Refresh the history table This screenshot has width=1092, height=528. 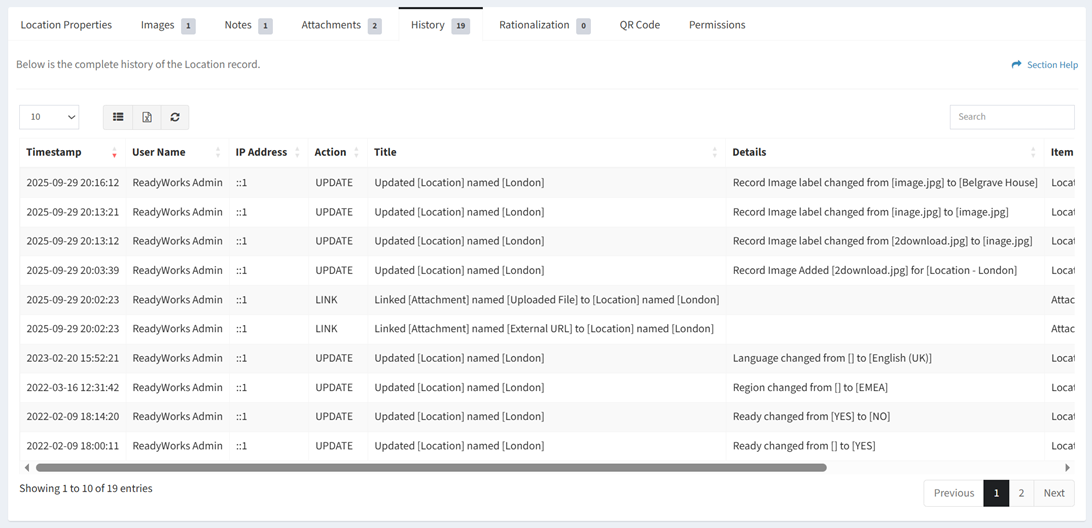[175, 117]
